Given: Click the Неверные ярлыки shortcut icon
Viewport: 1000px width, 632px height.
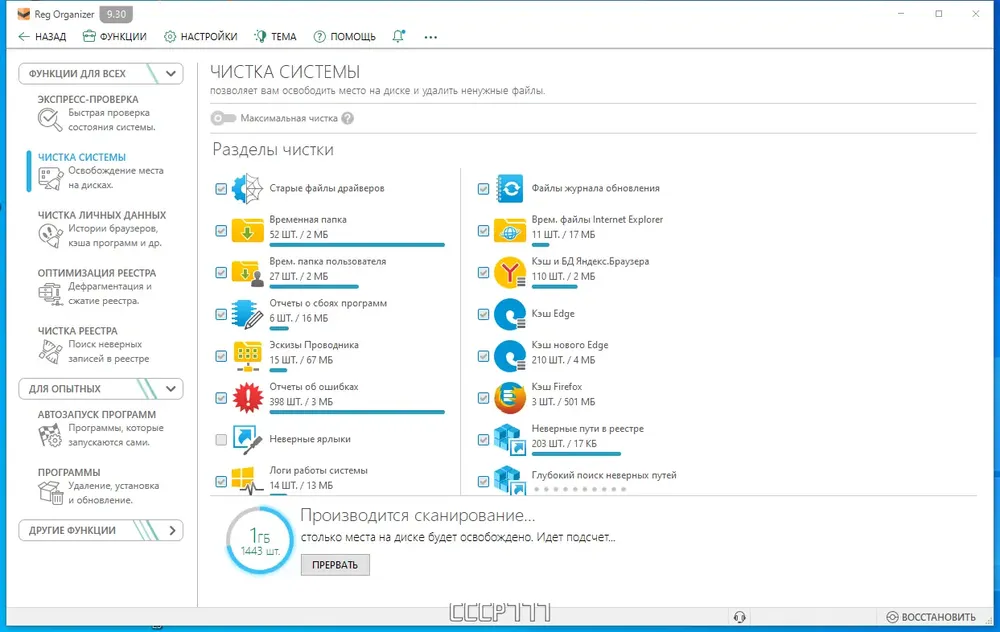Looking at the screenshot, I should (247, 439).
